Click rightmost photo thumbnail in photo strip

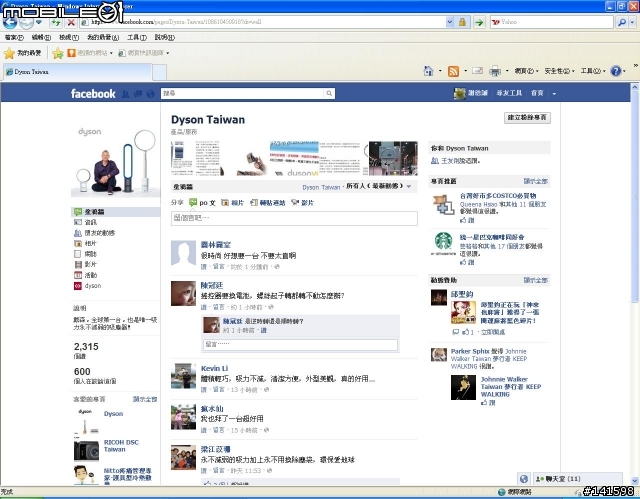point(393,158)
